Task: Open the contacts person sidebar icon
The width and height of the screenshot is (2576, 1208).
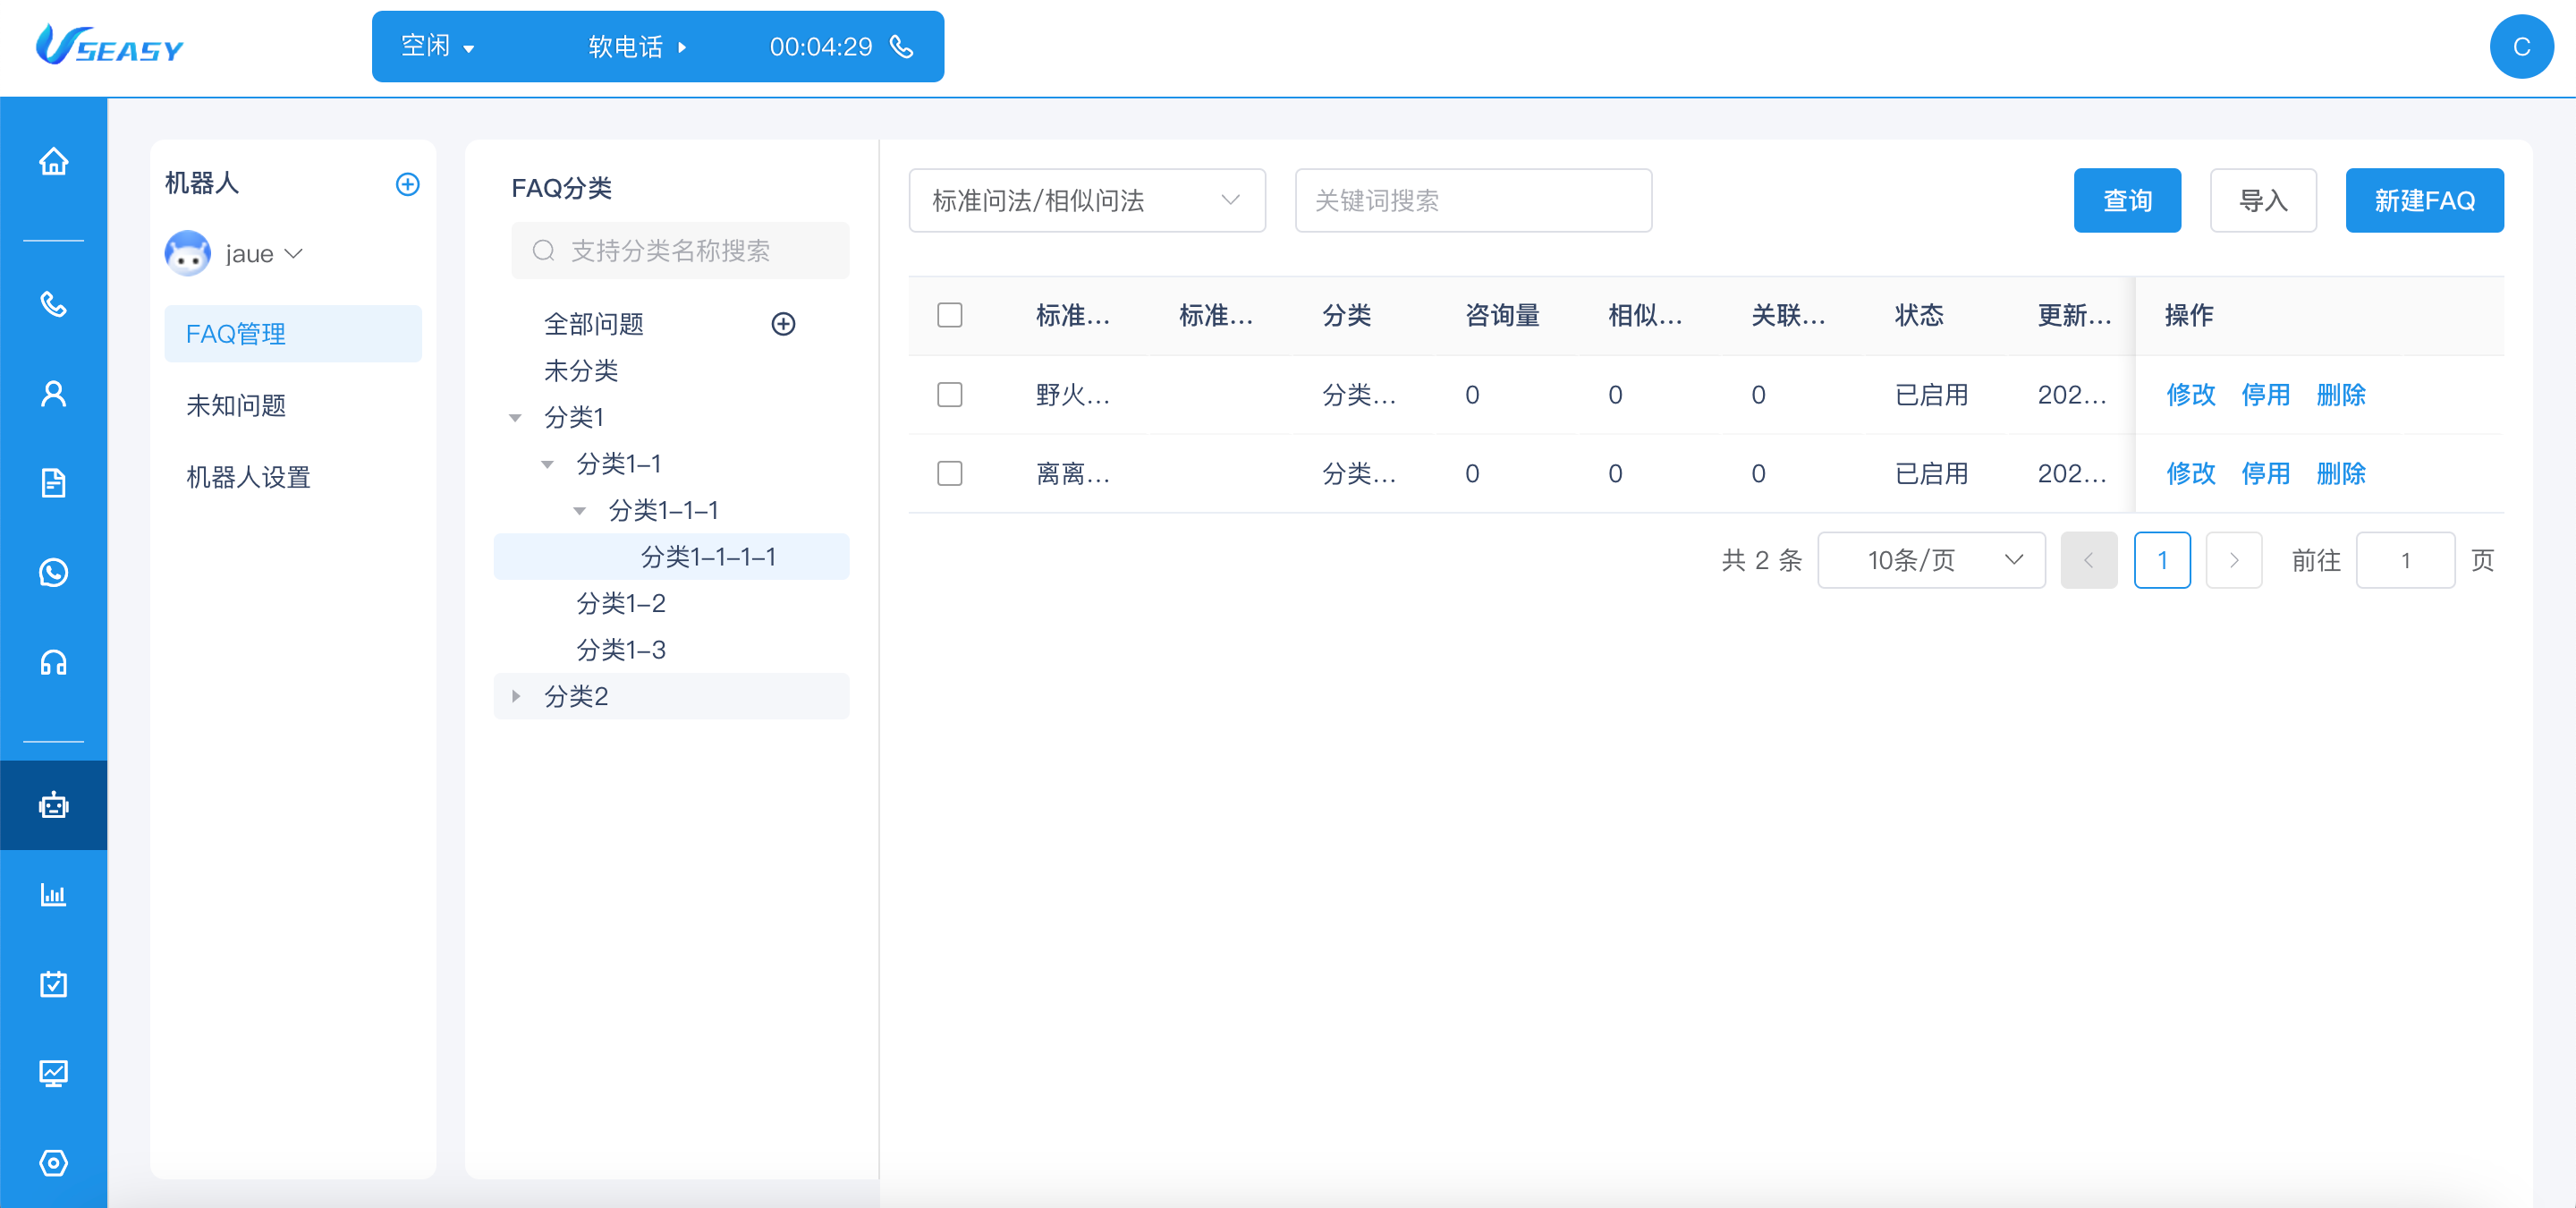Action: tap(53, 393)
